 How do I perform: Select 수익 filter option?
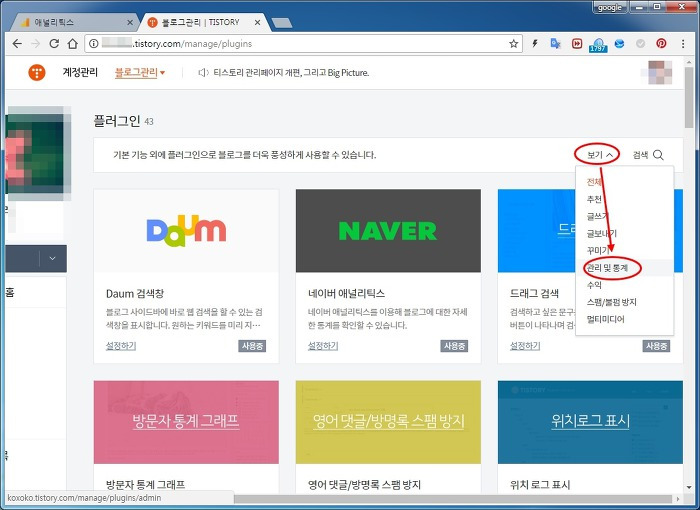[594, 285]
